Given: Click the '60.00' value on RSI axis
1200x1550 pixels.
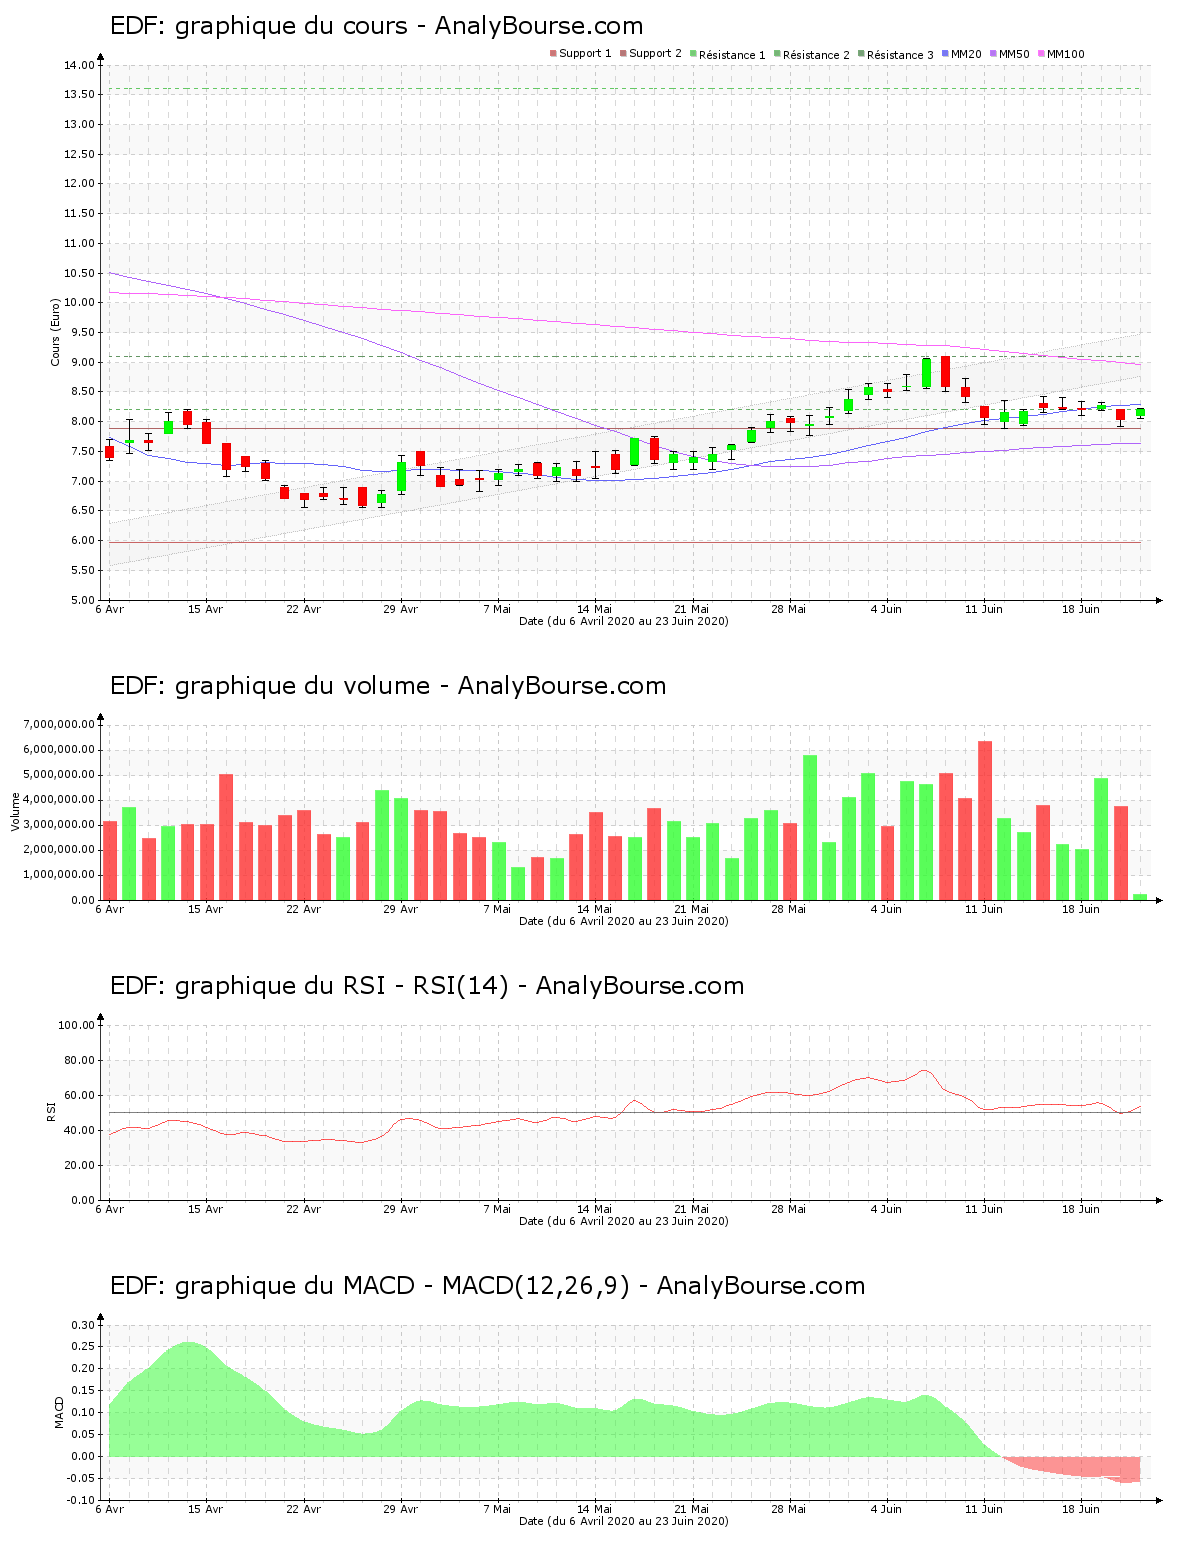Looking at the screenshot, I should tap(79, 1095).
